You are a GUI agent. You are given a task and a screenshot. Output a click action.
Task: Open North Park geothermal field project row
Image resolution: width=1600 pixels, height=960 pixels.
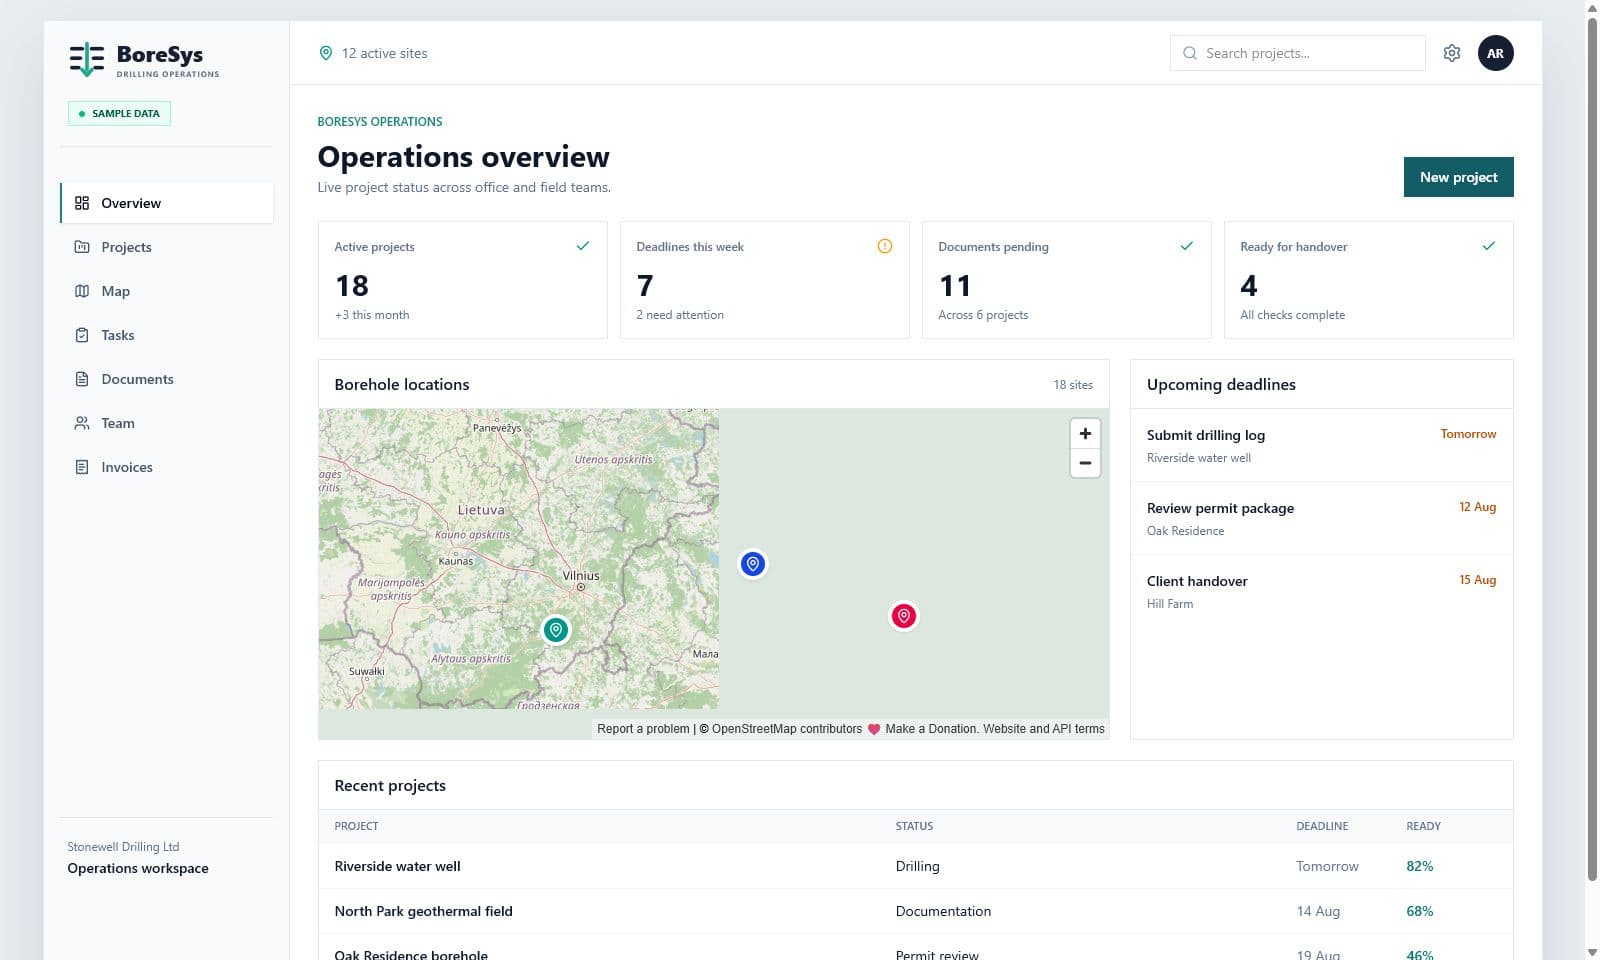coord(915,911)
